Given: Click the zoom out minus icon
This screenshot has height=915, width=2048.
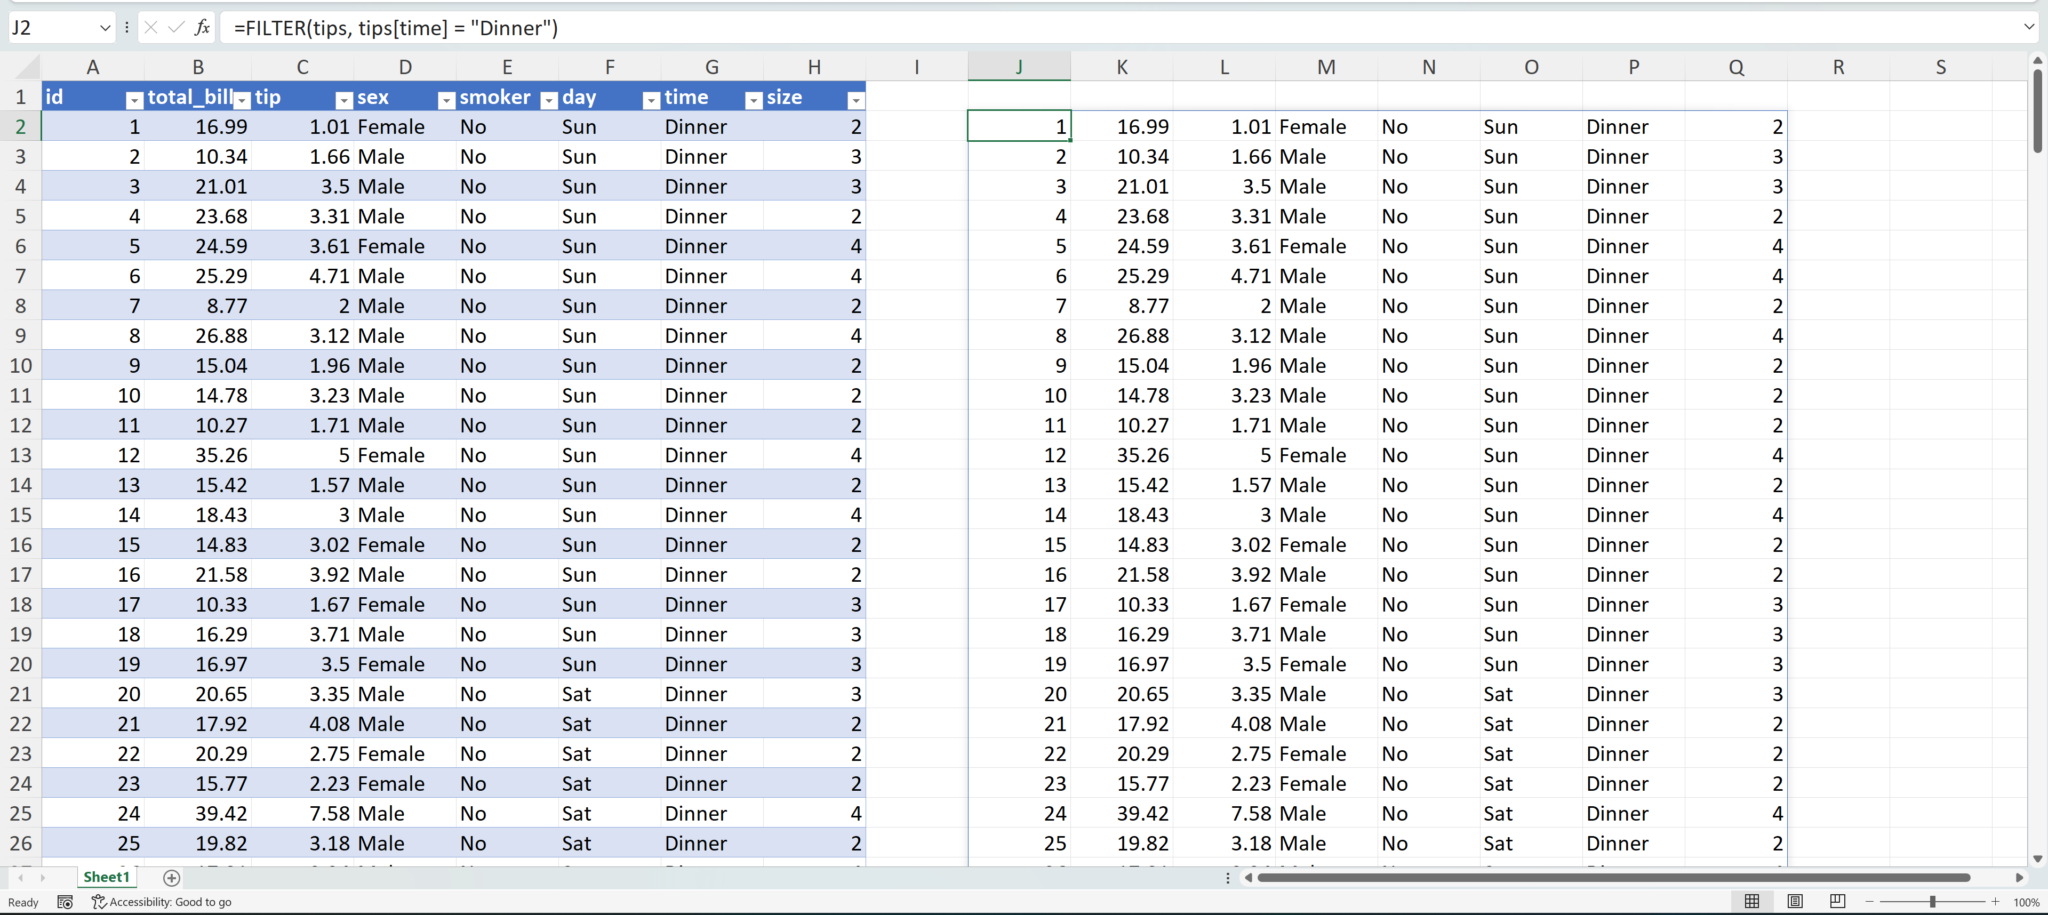Looking at the screenshot, I should coord(1869,902).
